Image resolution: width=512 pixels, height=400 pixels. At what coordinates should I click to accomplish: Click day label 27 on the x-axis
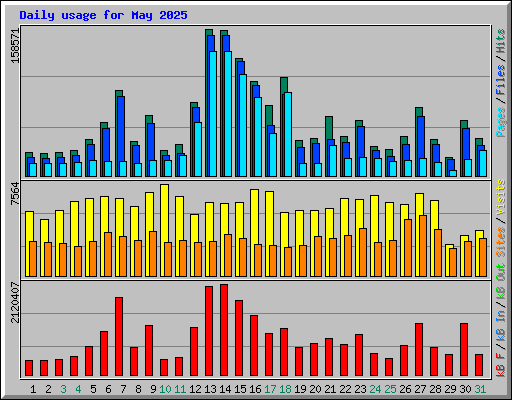point(420,389)
